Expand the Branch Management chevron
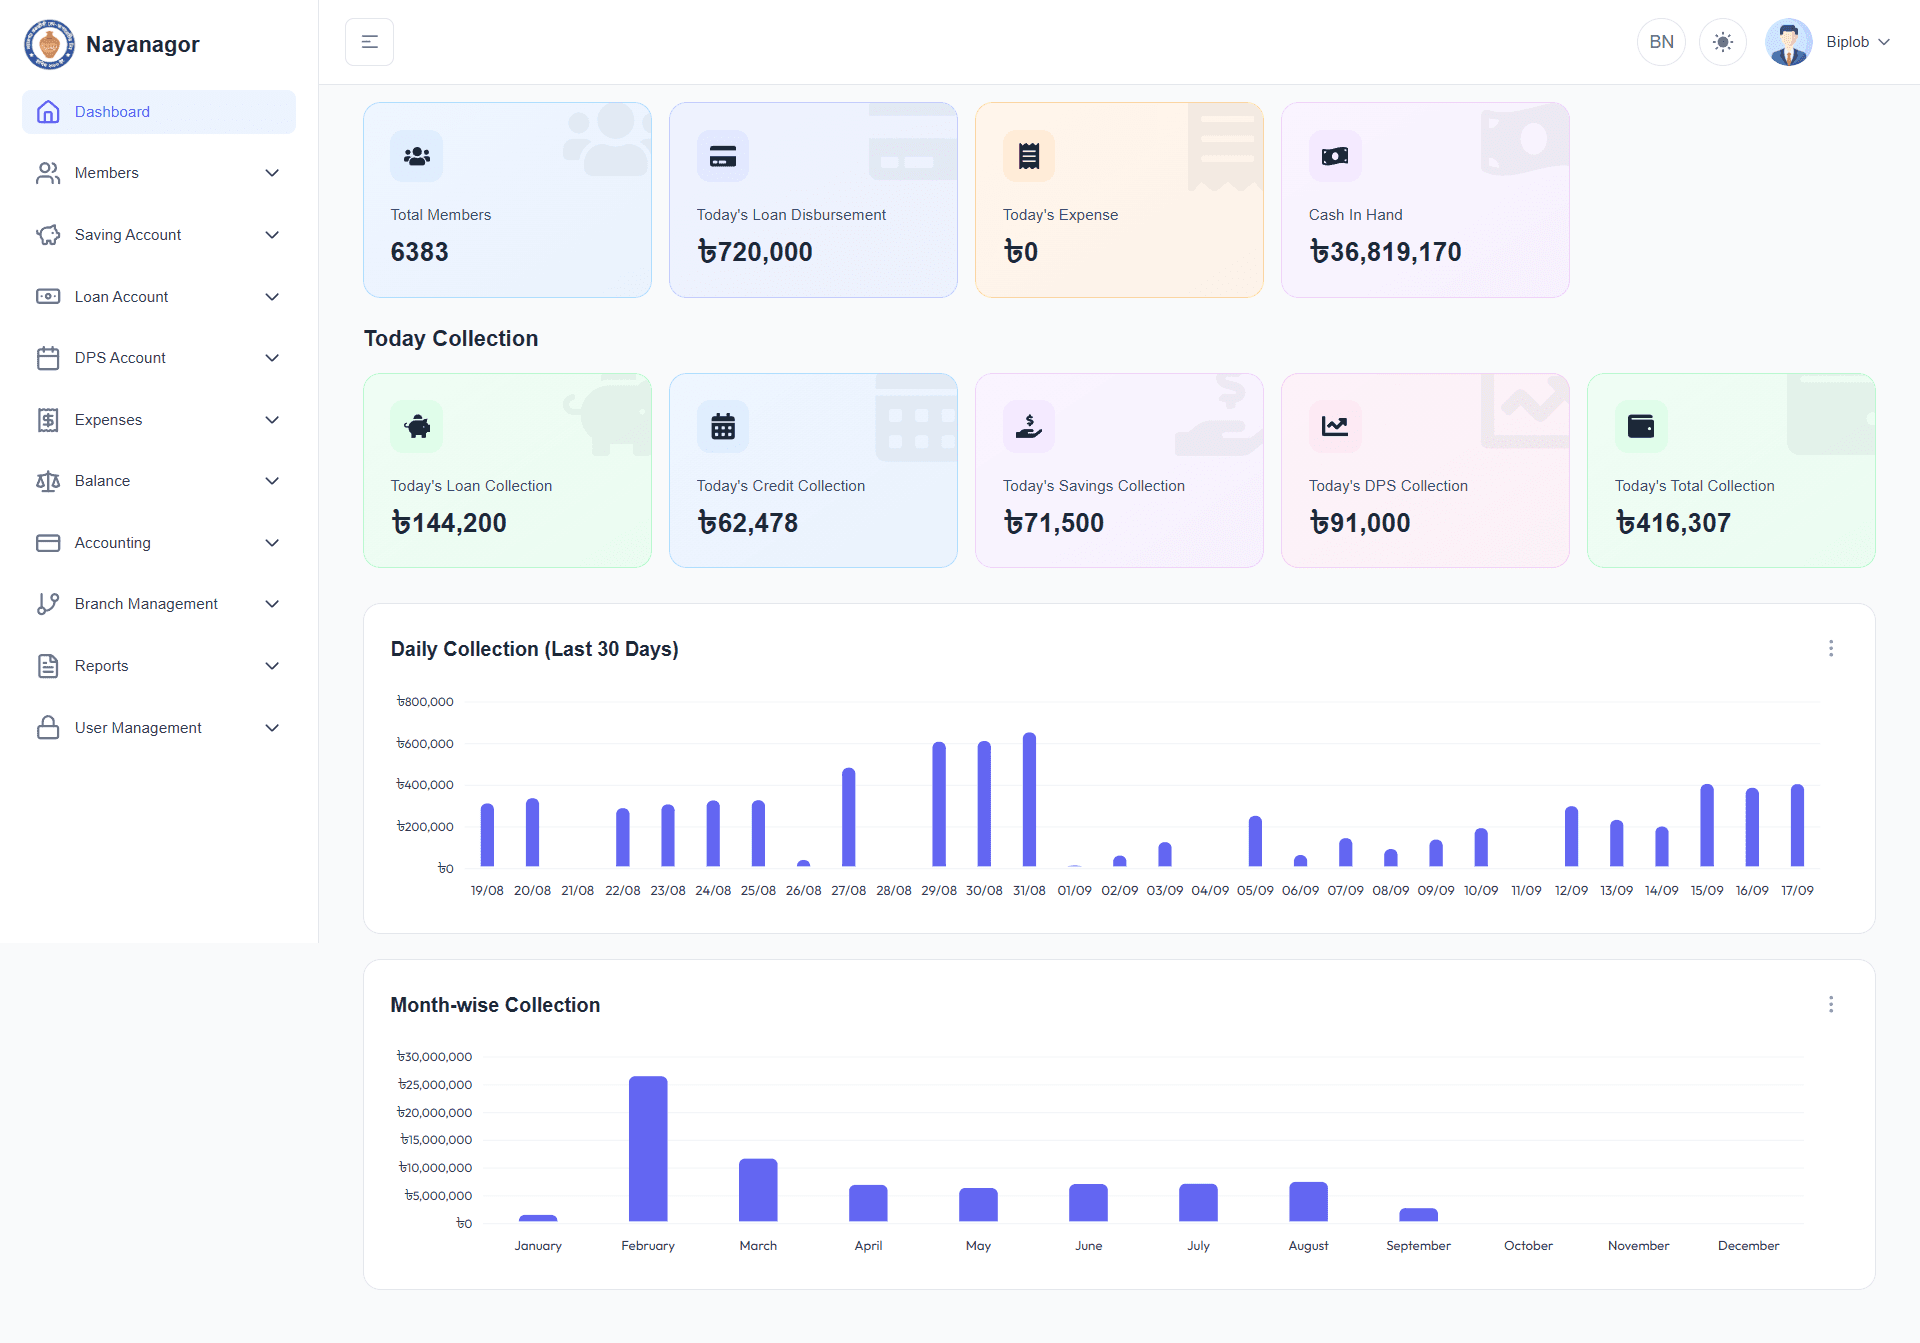Image resolution: width=1920 pixels, height=1343 pixels. pyautogui.click(x=272, y=604)
